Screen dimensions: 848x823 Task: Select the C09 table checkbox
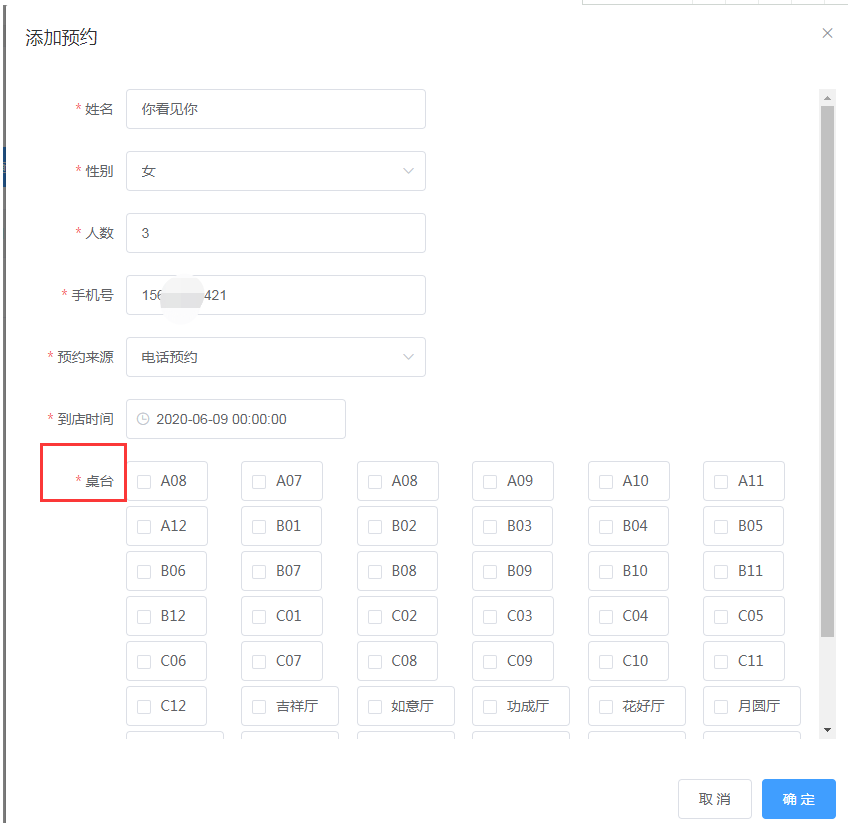pos(490,662)
